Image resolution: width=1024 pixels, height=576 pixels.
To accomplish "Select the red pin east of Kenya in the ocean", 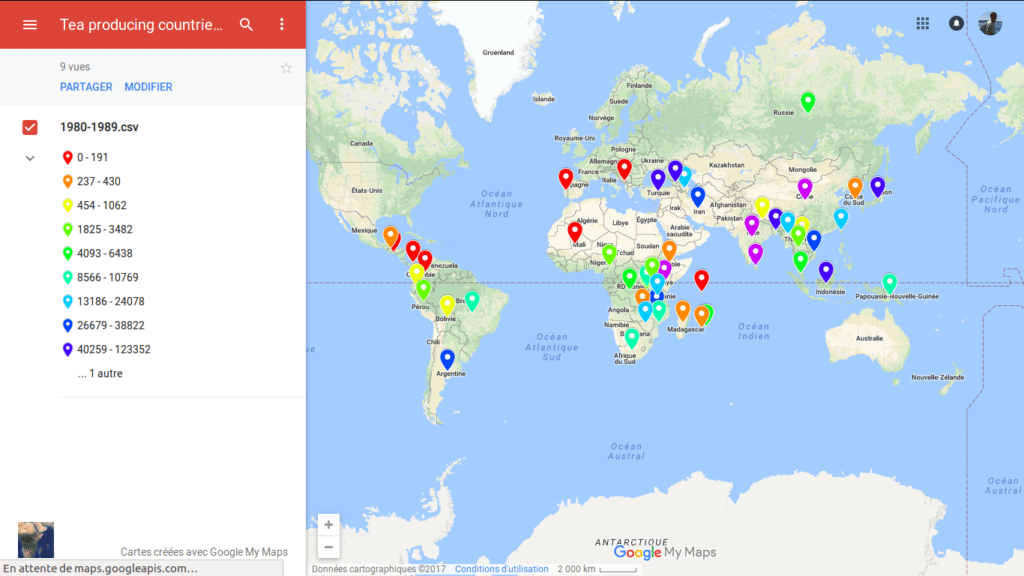I will coord(701,280).
